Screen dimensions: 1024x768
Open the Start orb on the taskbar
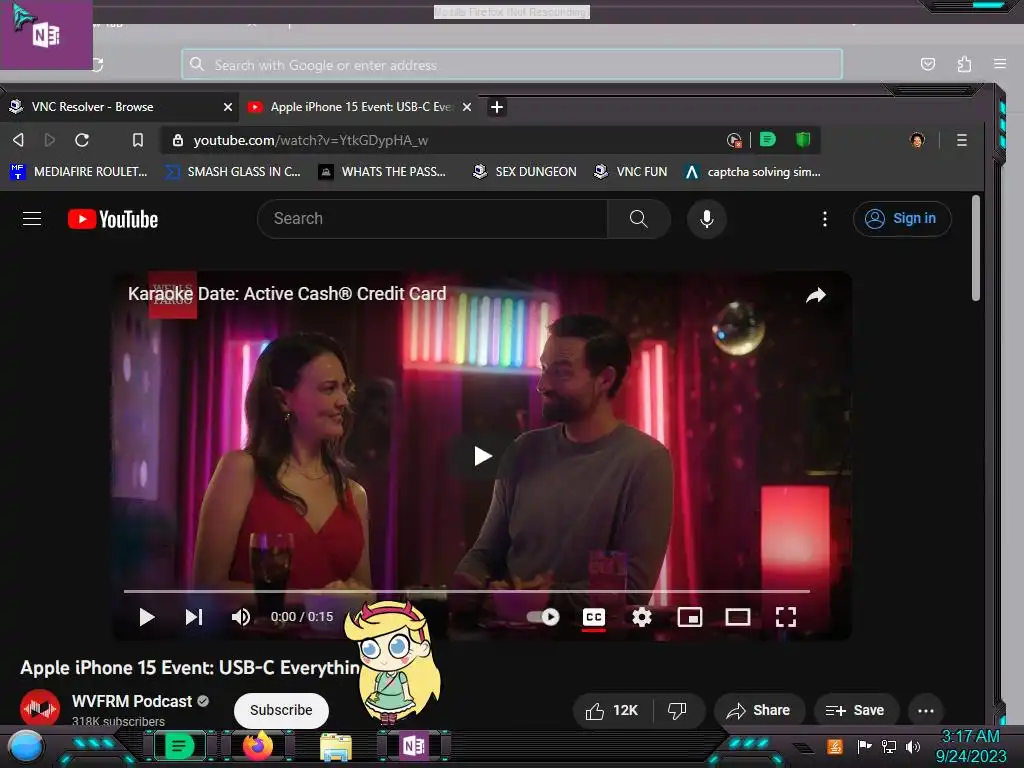click(x=26, y=746)
